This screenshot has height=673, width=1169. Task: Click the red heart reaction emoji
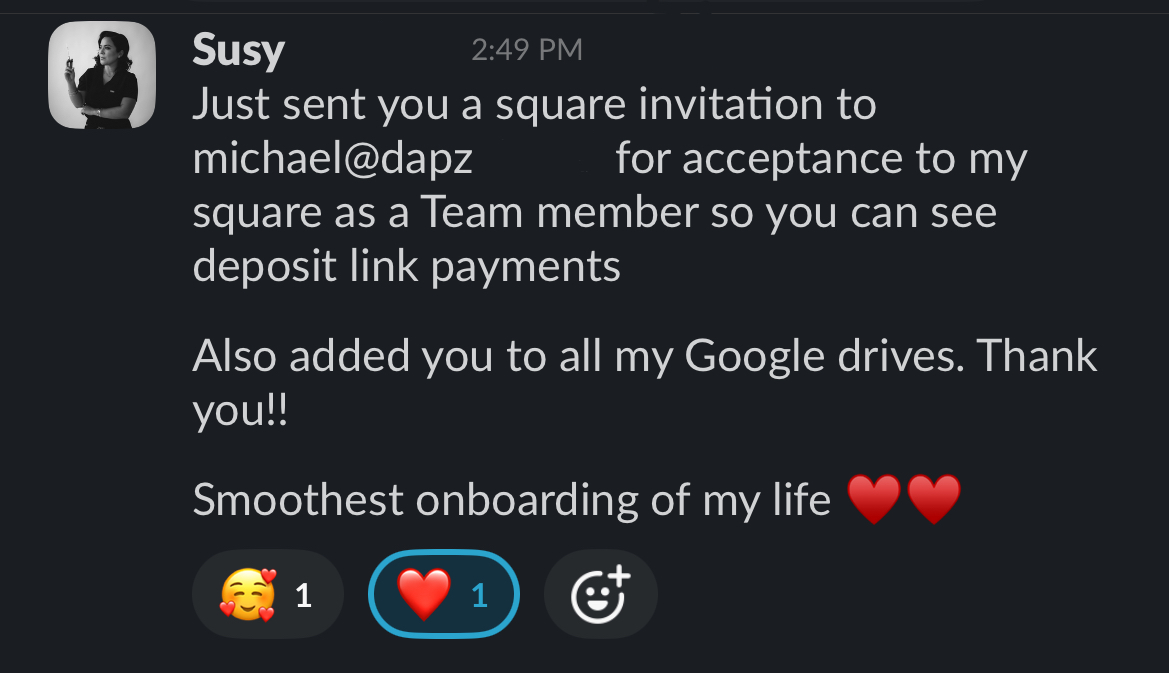pyautogui.click(x=425, y=595)
